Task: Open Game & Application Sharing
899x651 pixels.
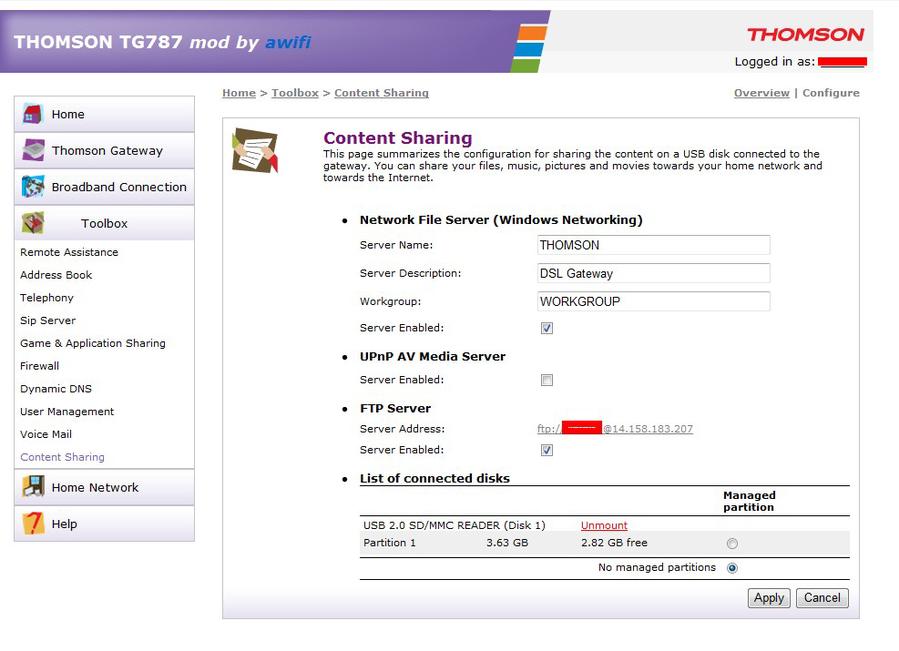Action: pos(93,343)
